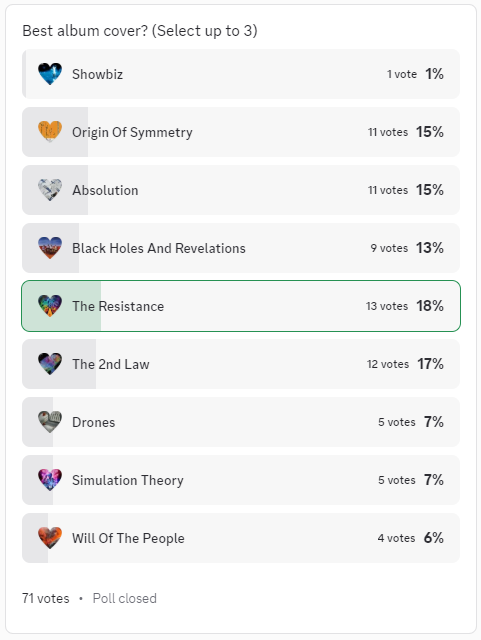Image resolution: width=481 pixels, height=640 pixels.
Task: Click the Drones heart emoji icon
Action: (x=50, y=422)
